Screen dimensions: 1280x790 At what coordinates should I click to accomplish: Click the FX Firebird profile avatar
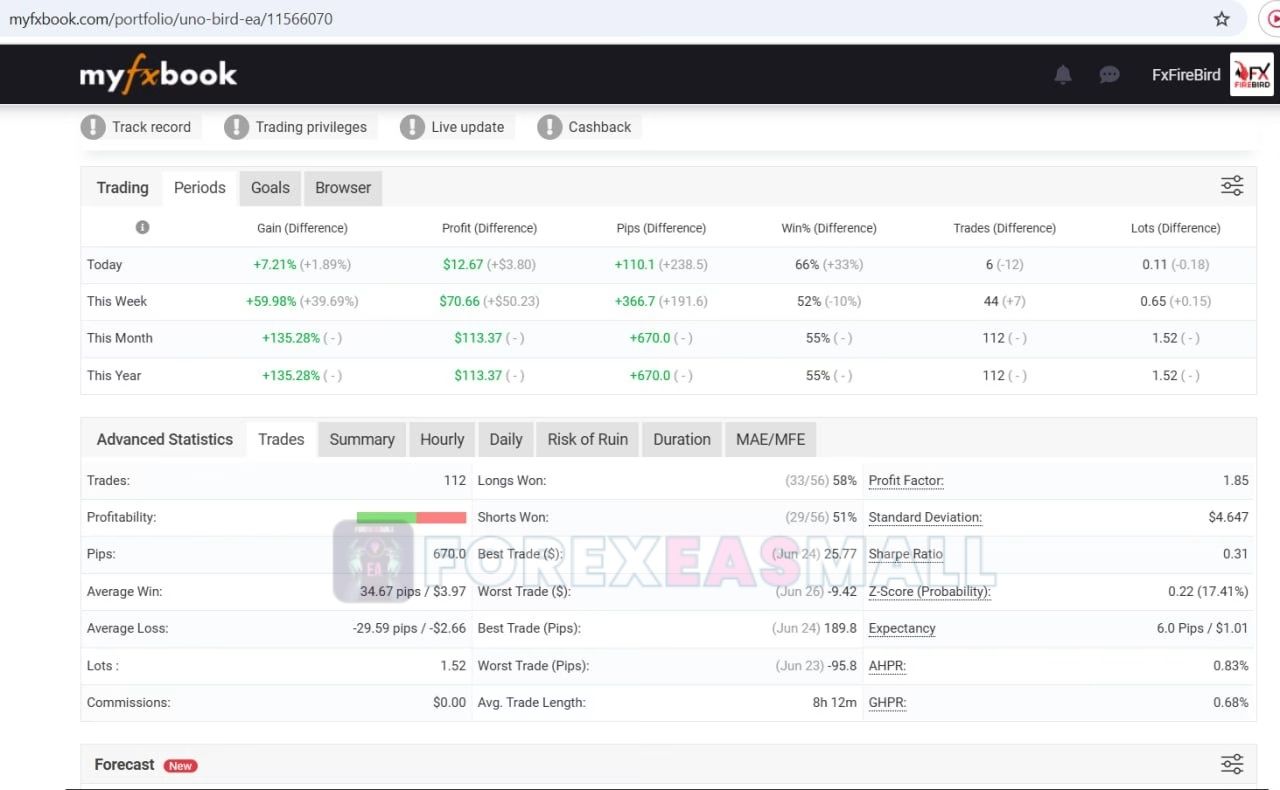(x=1251, y=74)
